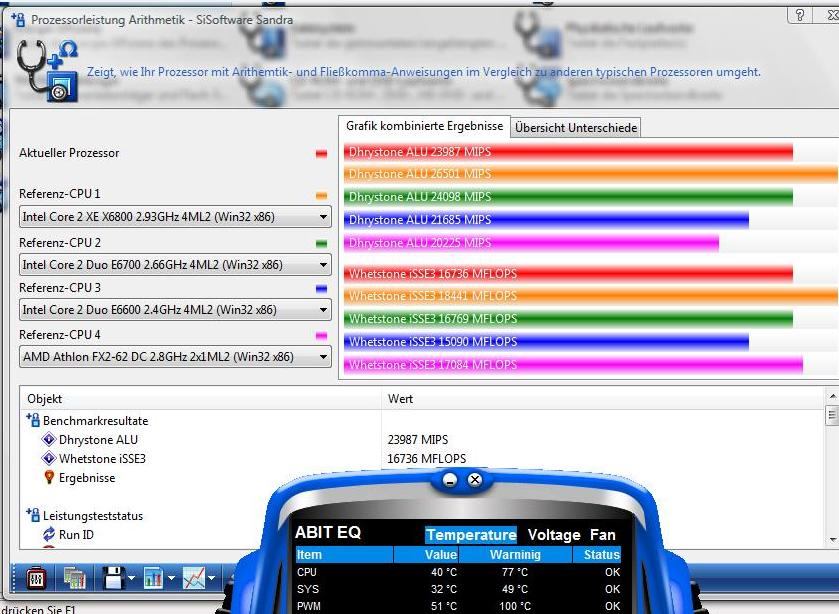
Task: Click the SYS temperature value '32 °C' in ABIT EQ
Action: 444,589
